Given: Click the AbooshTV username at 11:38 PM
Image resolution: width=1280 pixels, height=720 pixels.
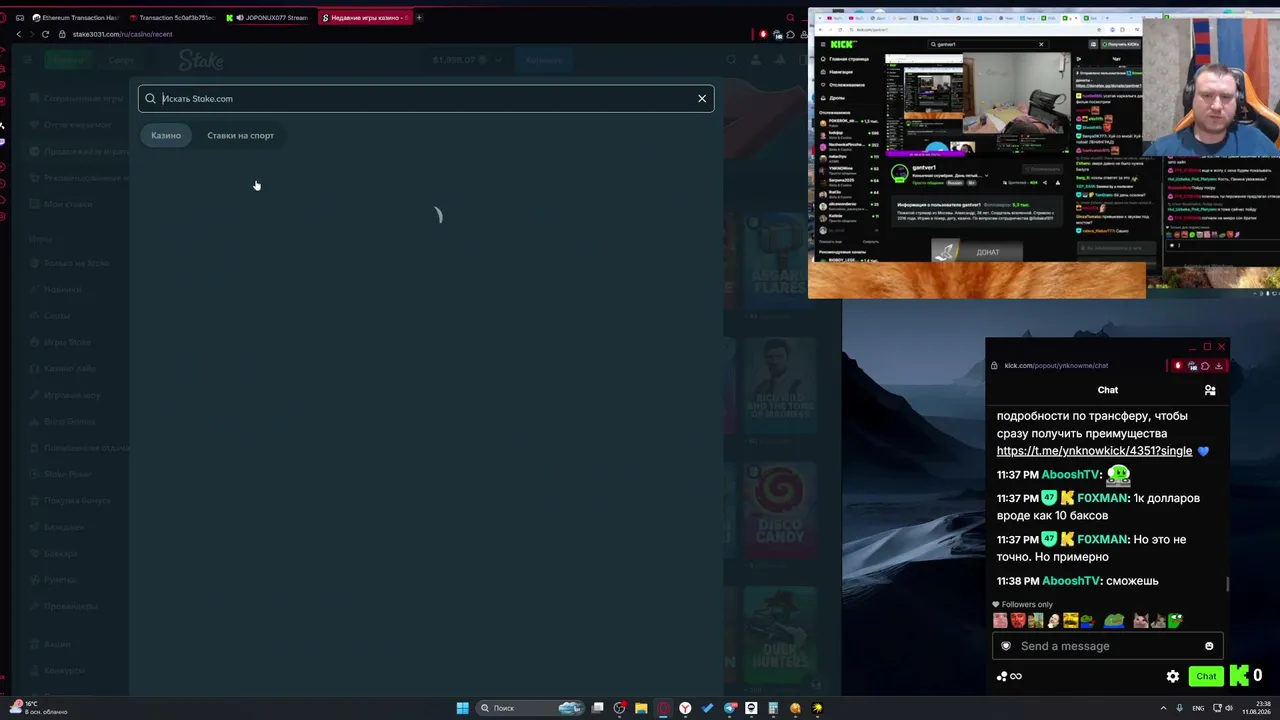Looking at the screenshot, I should point(1071,581).
